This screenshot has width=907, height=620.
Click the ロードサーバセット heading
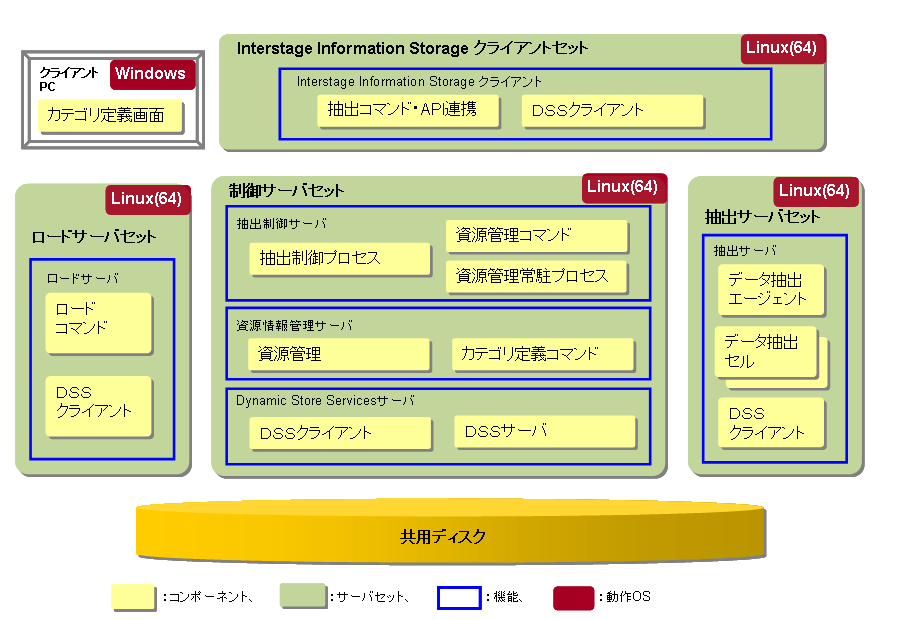[x=93, y=237]
